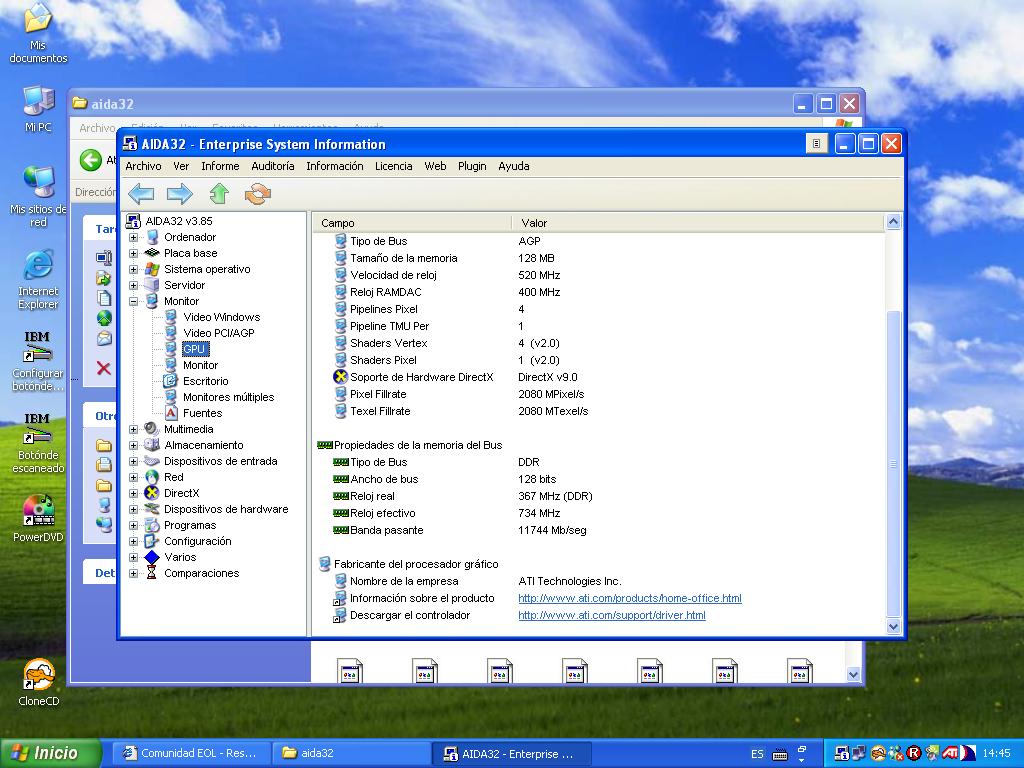Screen dimensions: 1024x768
Task: Select the AIDA32 v3.85 root node
Action: click(179, 221)
